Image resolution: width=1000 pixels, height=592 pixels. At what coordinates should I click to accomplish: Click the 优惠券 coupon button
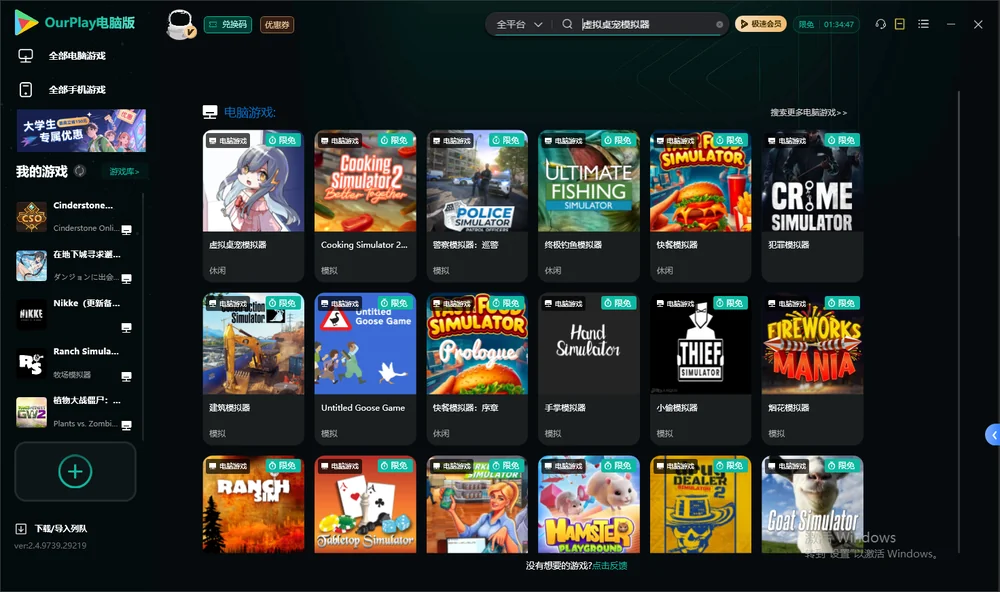click(277, 25)
